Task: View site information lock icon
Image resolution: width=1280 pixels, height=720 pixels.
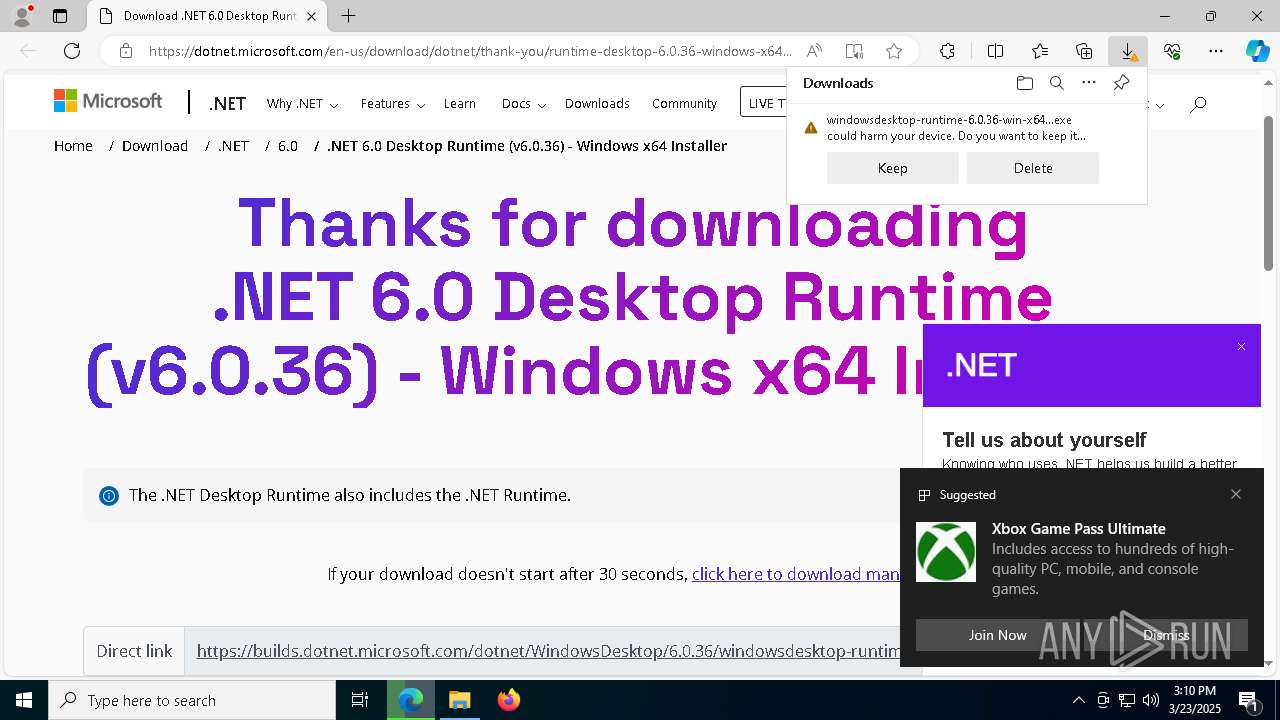Action: [126, 51]
